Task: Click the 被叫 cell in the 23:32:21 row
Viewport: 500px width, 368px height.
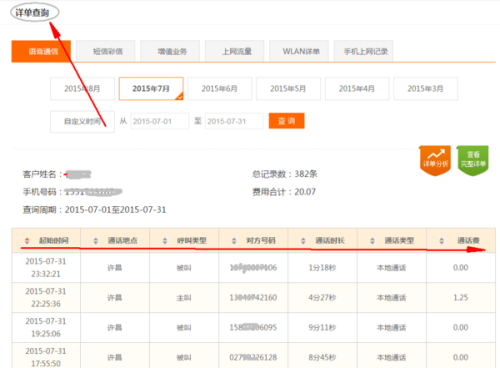Action: 184,268
